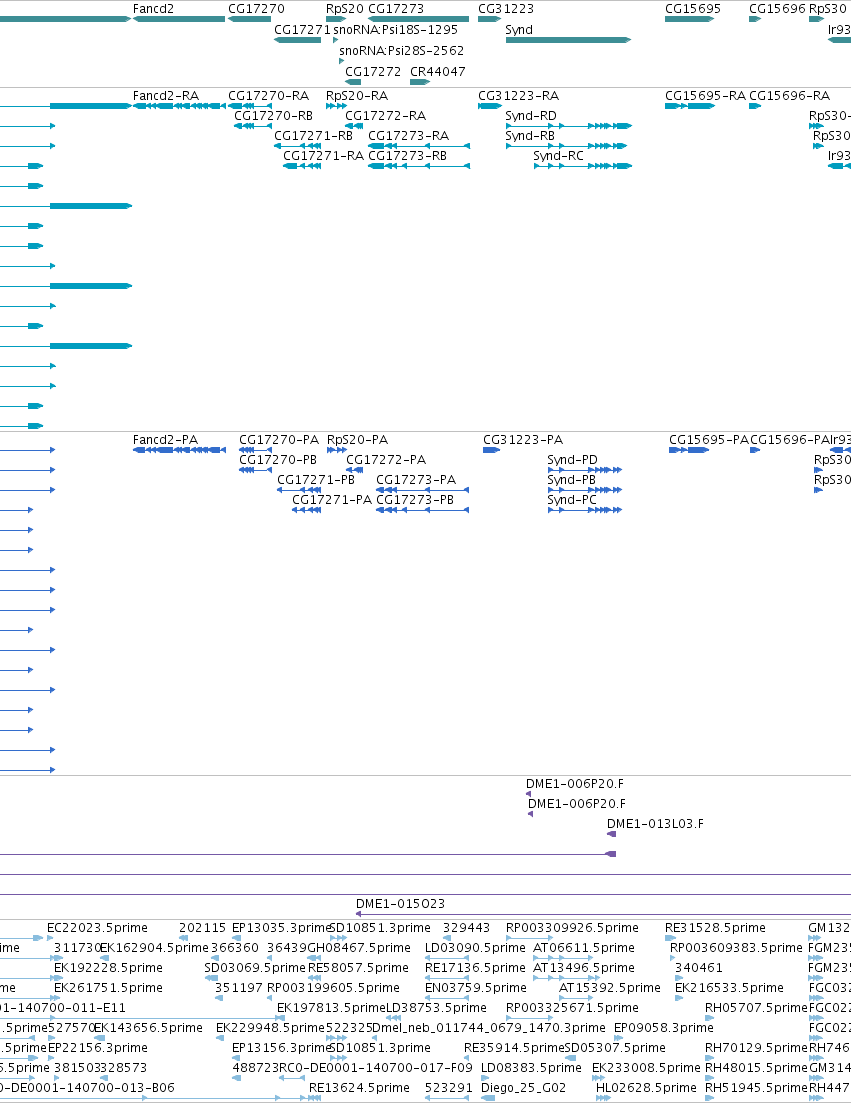The height and width of the screenshot is (1103, 851).
Task: Select the RpS20-RA transcript label
Action: point(357,96)
